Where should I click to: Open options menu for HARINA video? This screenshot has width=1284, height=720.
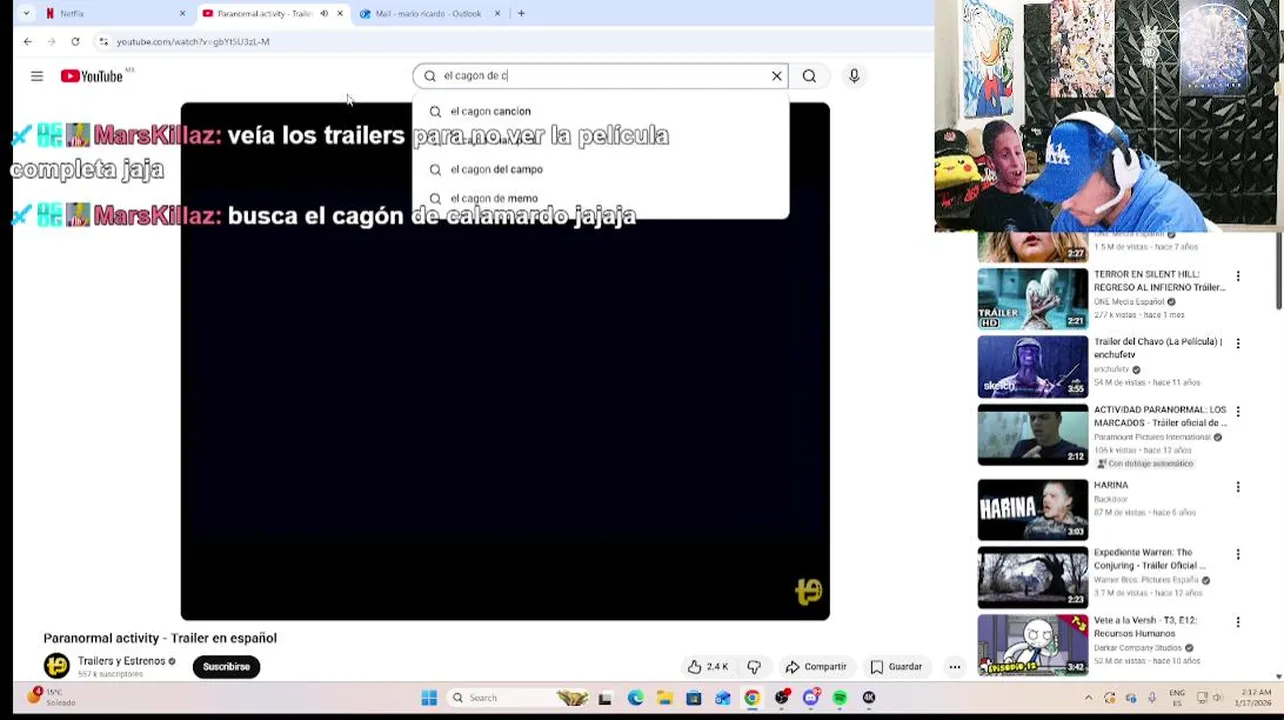1238,487
